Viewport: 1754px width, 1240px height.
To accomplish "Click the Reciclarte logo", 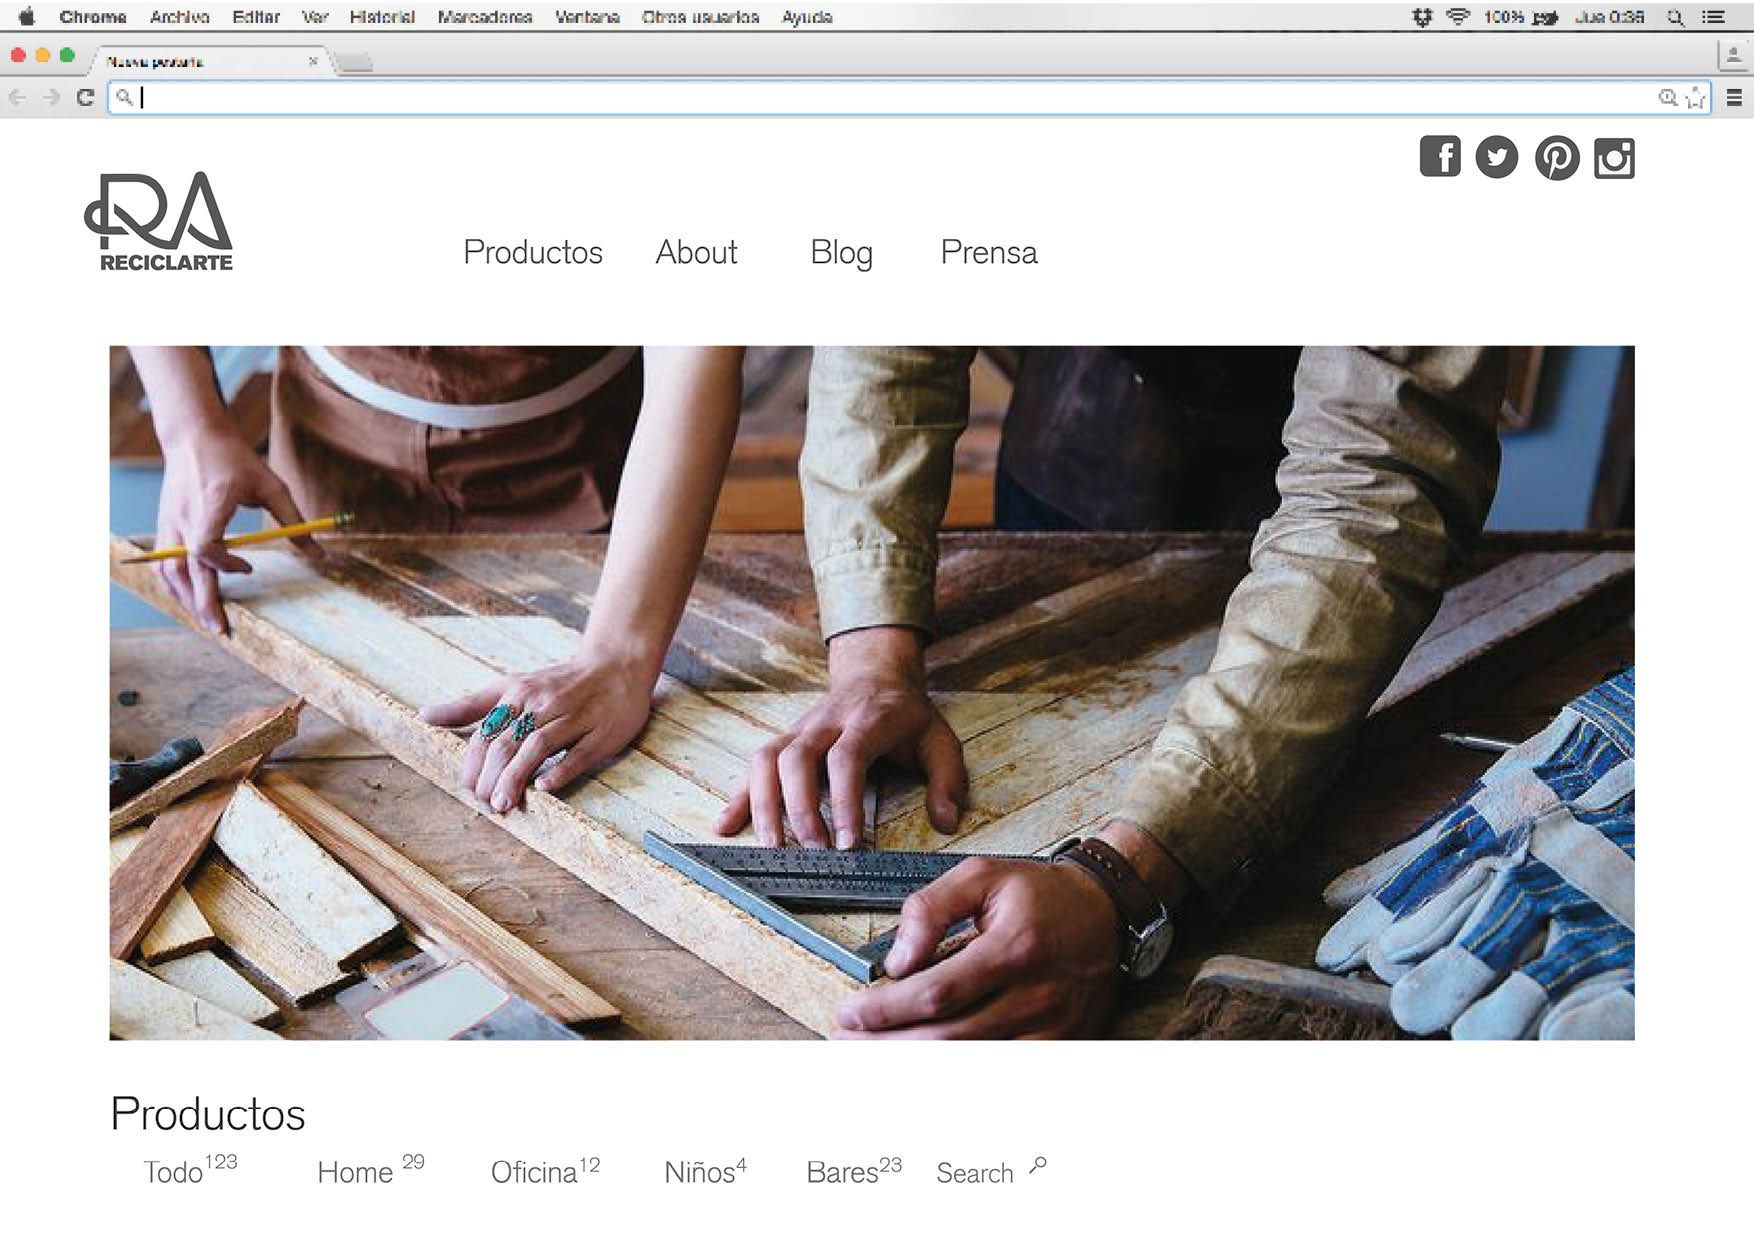I will tap(160, 222).
